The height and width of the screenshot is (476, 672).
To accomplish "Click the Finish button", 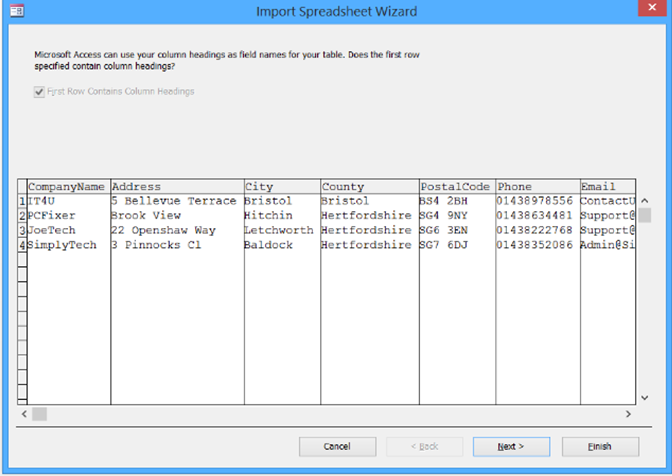I will point(600,446).
